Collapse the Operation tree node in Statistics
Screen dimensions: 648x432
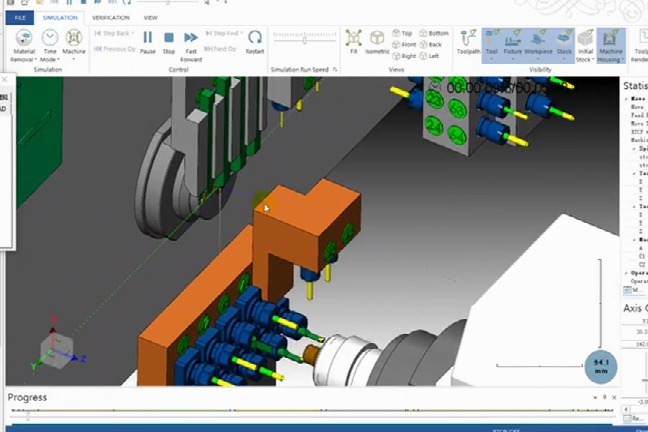coord(627,273)
